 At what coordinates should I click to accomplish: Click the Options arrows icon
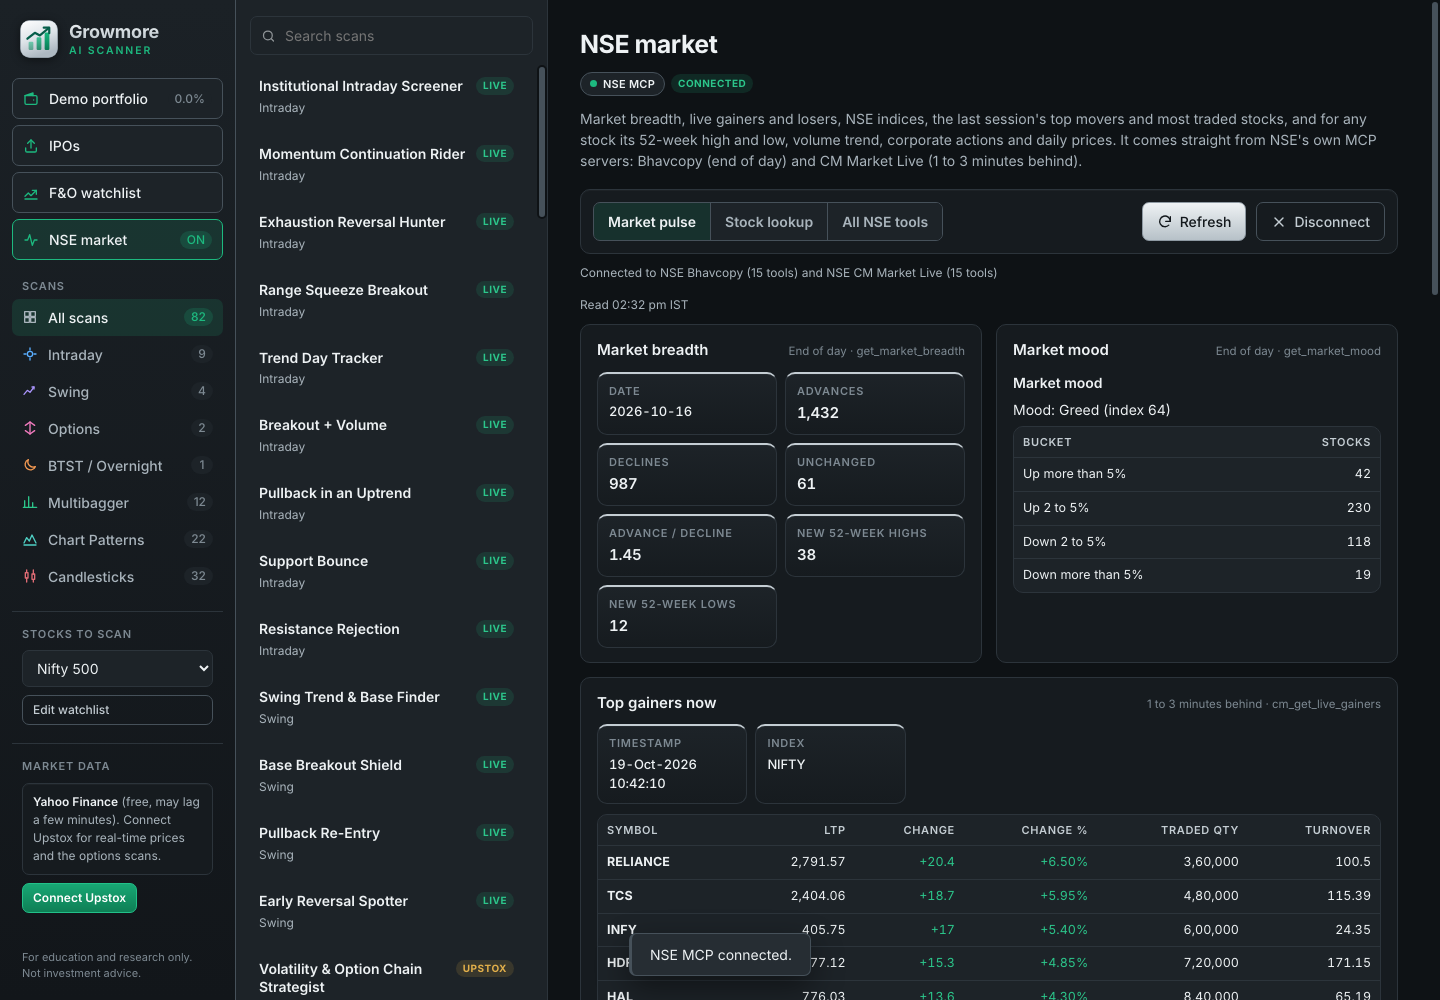30,429
